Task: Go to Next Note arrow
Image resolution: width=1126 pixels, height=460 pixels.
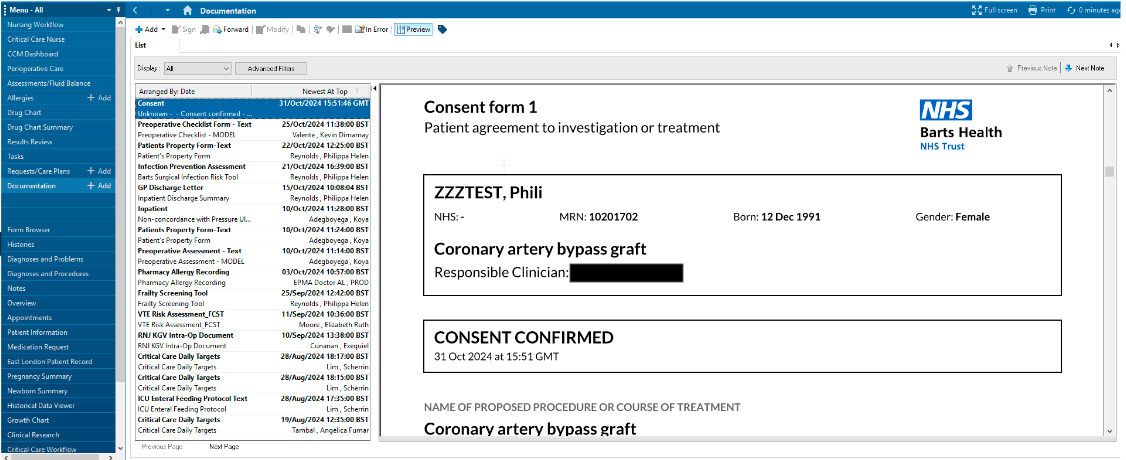Action: (1069, 68)
